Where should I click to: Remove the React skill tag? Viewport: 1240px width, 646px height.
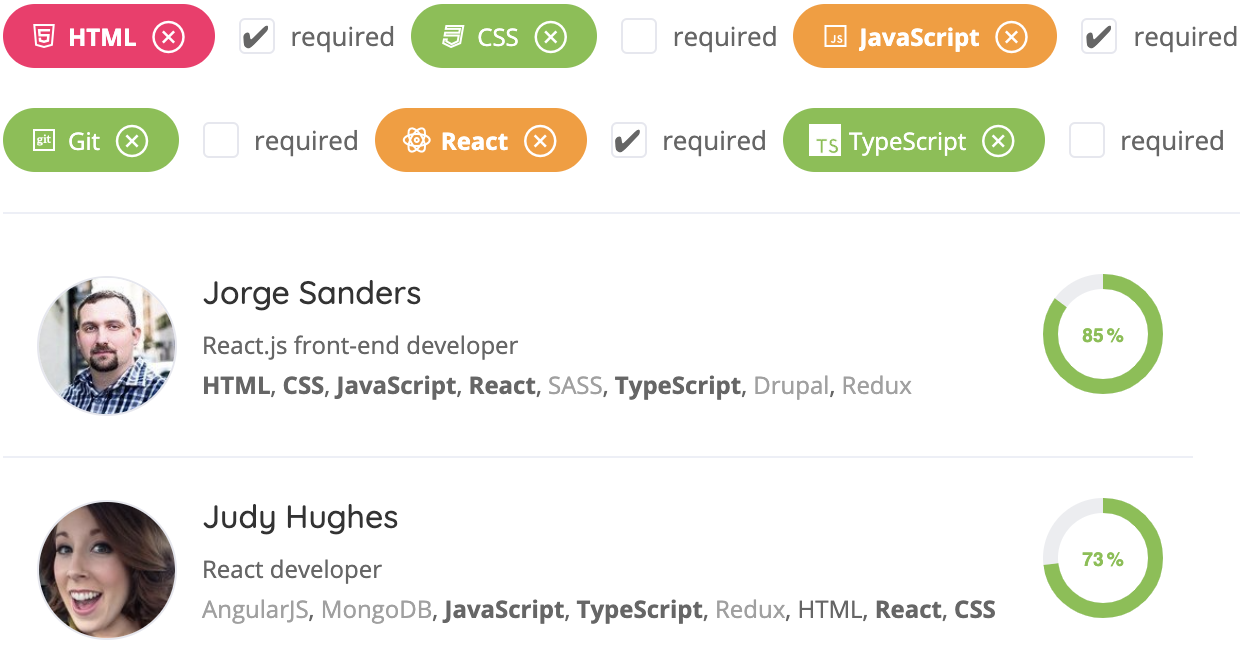(x=540, y=141)
